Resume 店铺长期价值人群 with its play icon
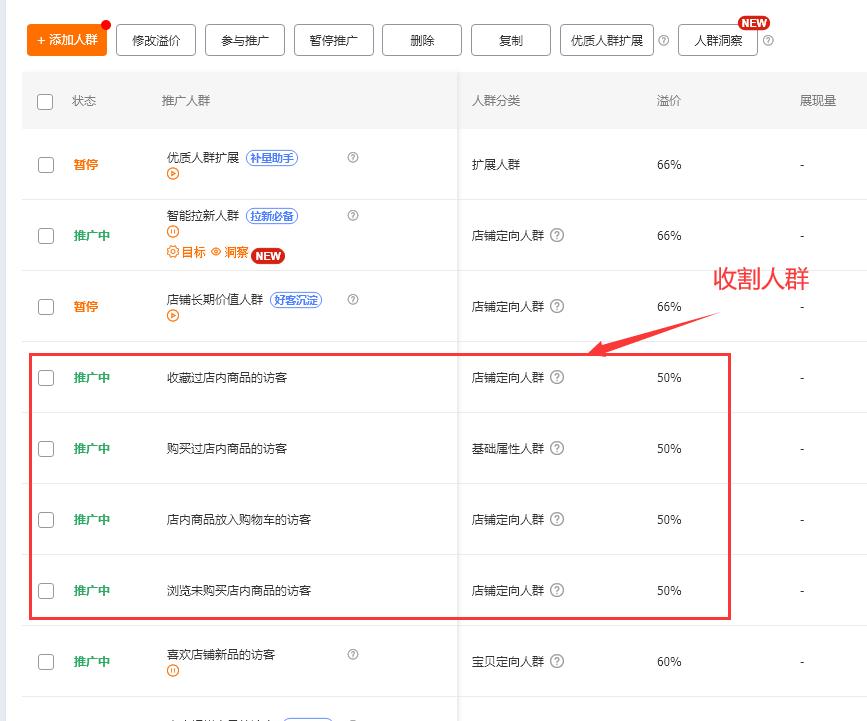The width and height of the screenshot is (867, 721). (x=172, y=315)
